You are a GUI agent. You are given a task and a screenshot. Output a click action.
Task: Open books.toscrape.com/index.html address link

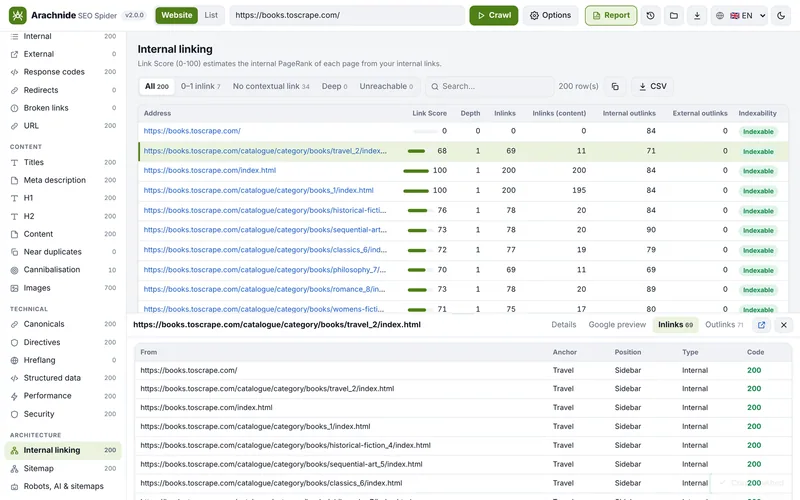point(210,170)
